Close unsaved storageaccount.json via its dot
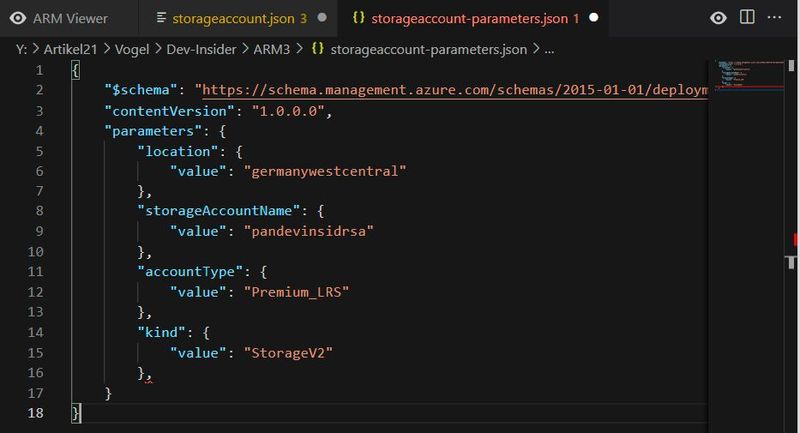The image size is (800, 433). 322,17
